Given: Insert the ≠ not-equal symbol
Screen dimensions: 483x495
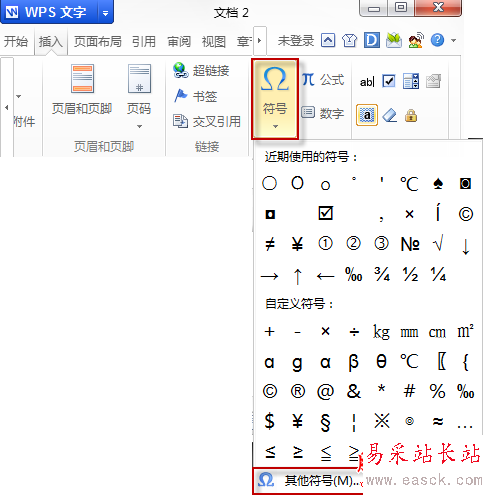Looking at the screenshot, I should (x=270, y=244).
